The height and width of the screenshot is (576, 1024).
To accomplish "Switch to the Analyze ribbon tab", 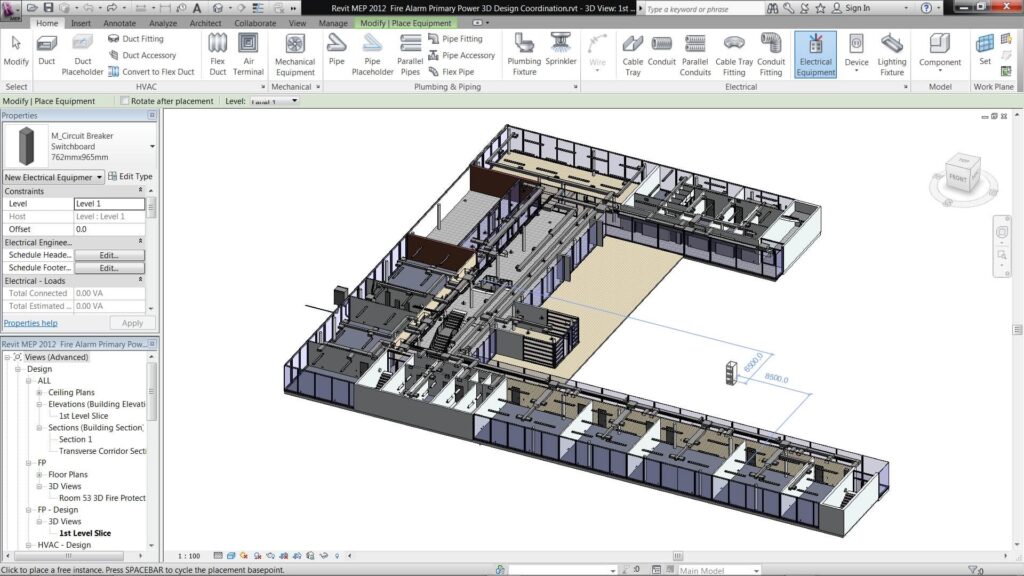I will coord(162,22).
